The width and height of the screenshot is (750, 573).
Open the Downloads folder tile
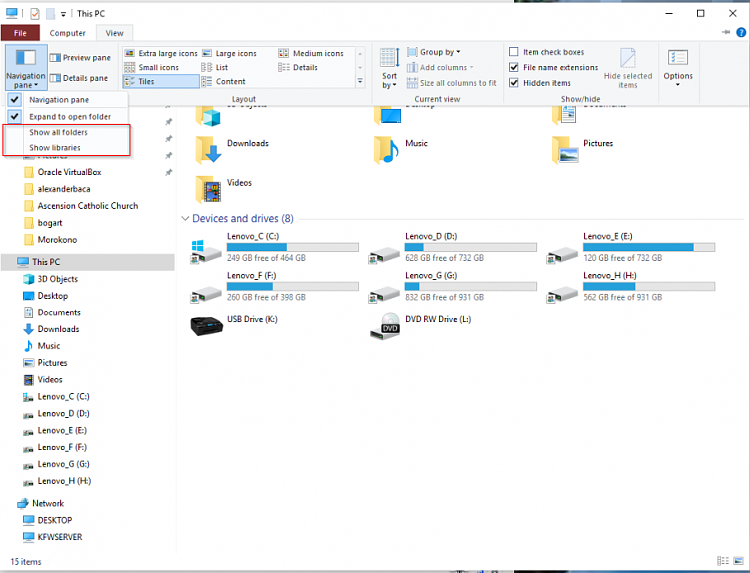(x=233, y=149)
